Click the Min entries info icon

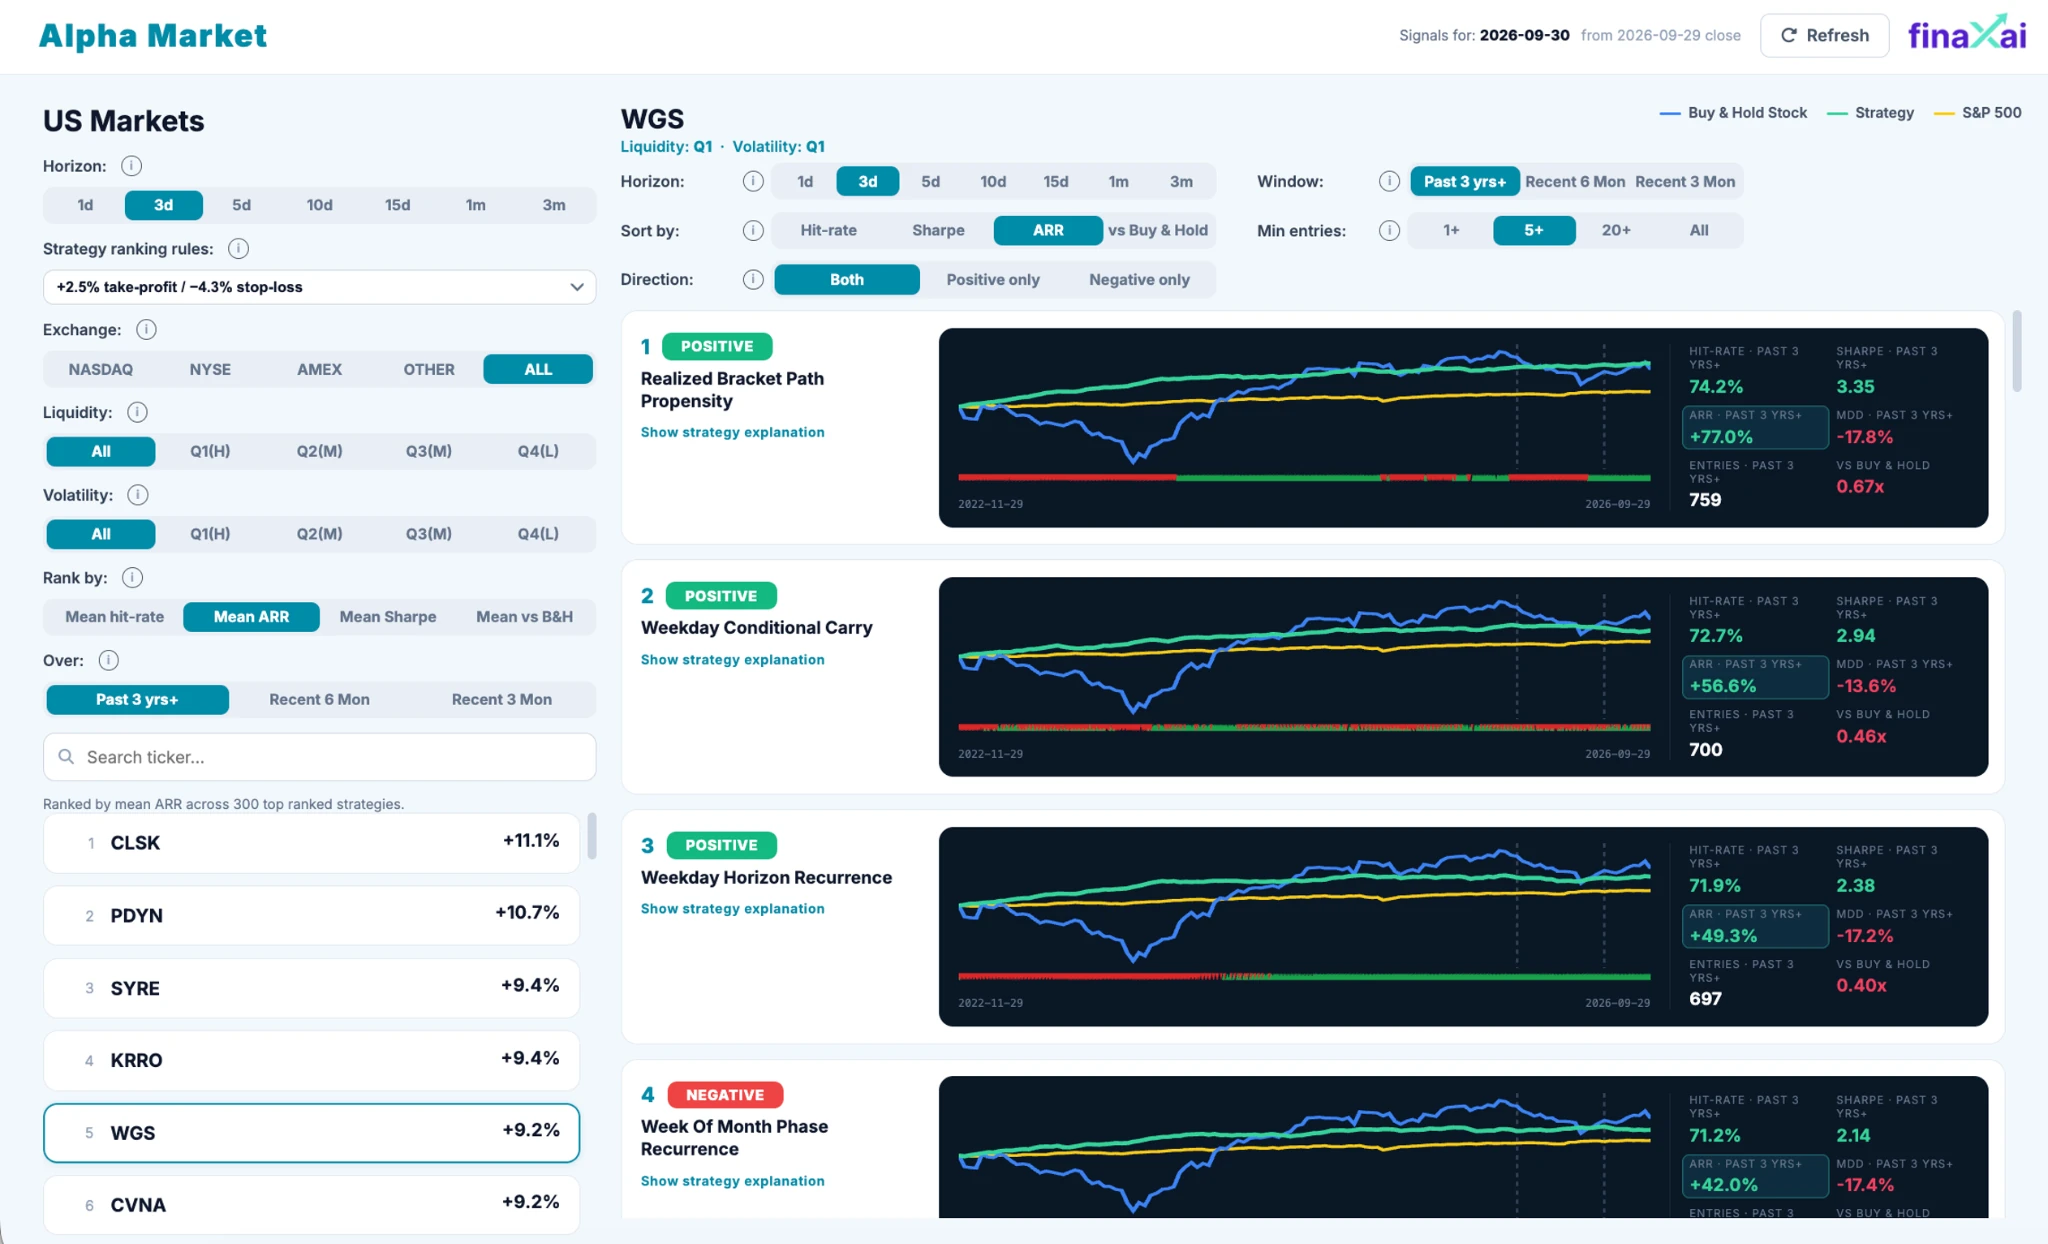pyautogui.click(x=1389, y=230)
